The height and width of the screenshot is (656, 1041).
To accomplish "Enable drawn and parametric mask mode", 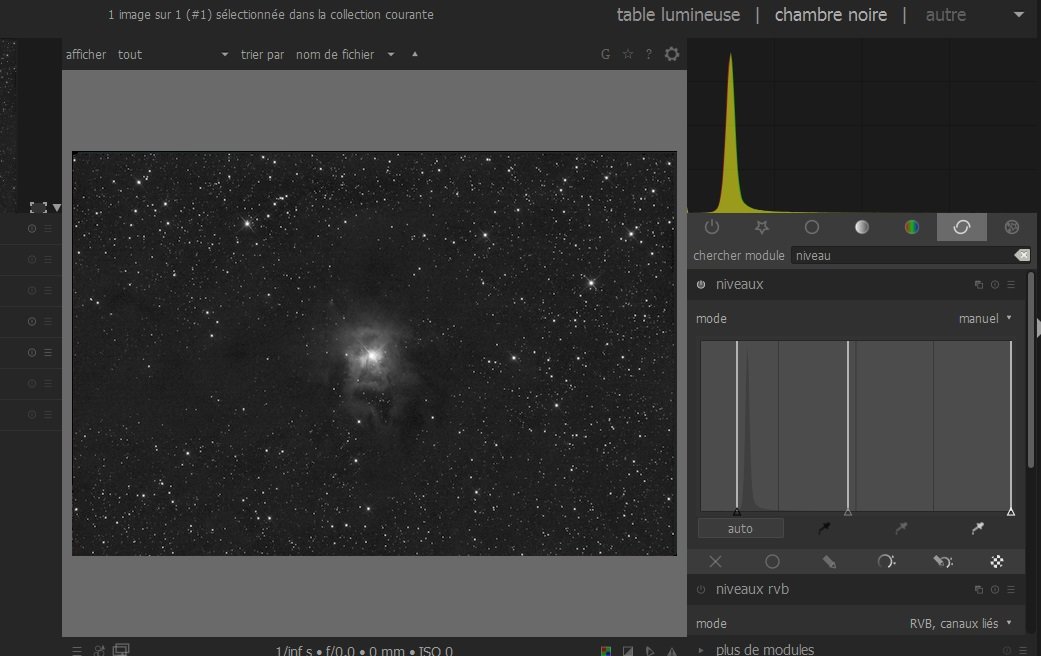I will pos(943,562).
